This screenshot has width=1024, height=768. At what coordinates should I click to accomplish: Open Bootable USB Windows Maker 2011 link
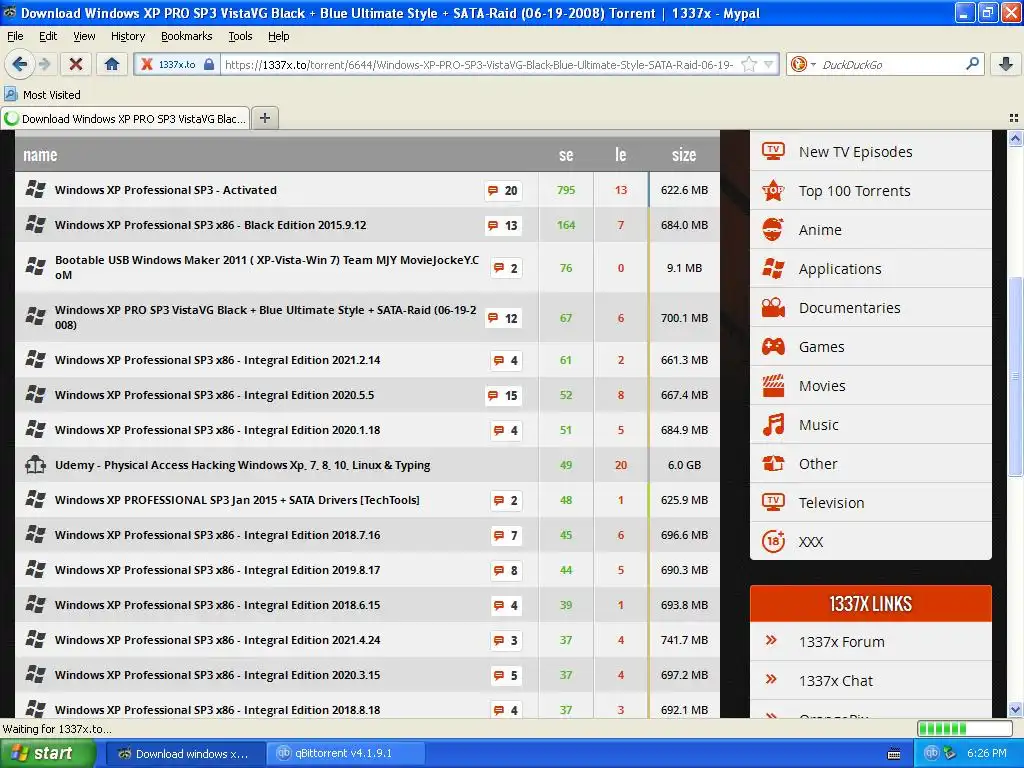(x=267, y=267)
